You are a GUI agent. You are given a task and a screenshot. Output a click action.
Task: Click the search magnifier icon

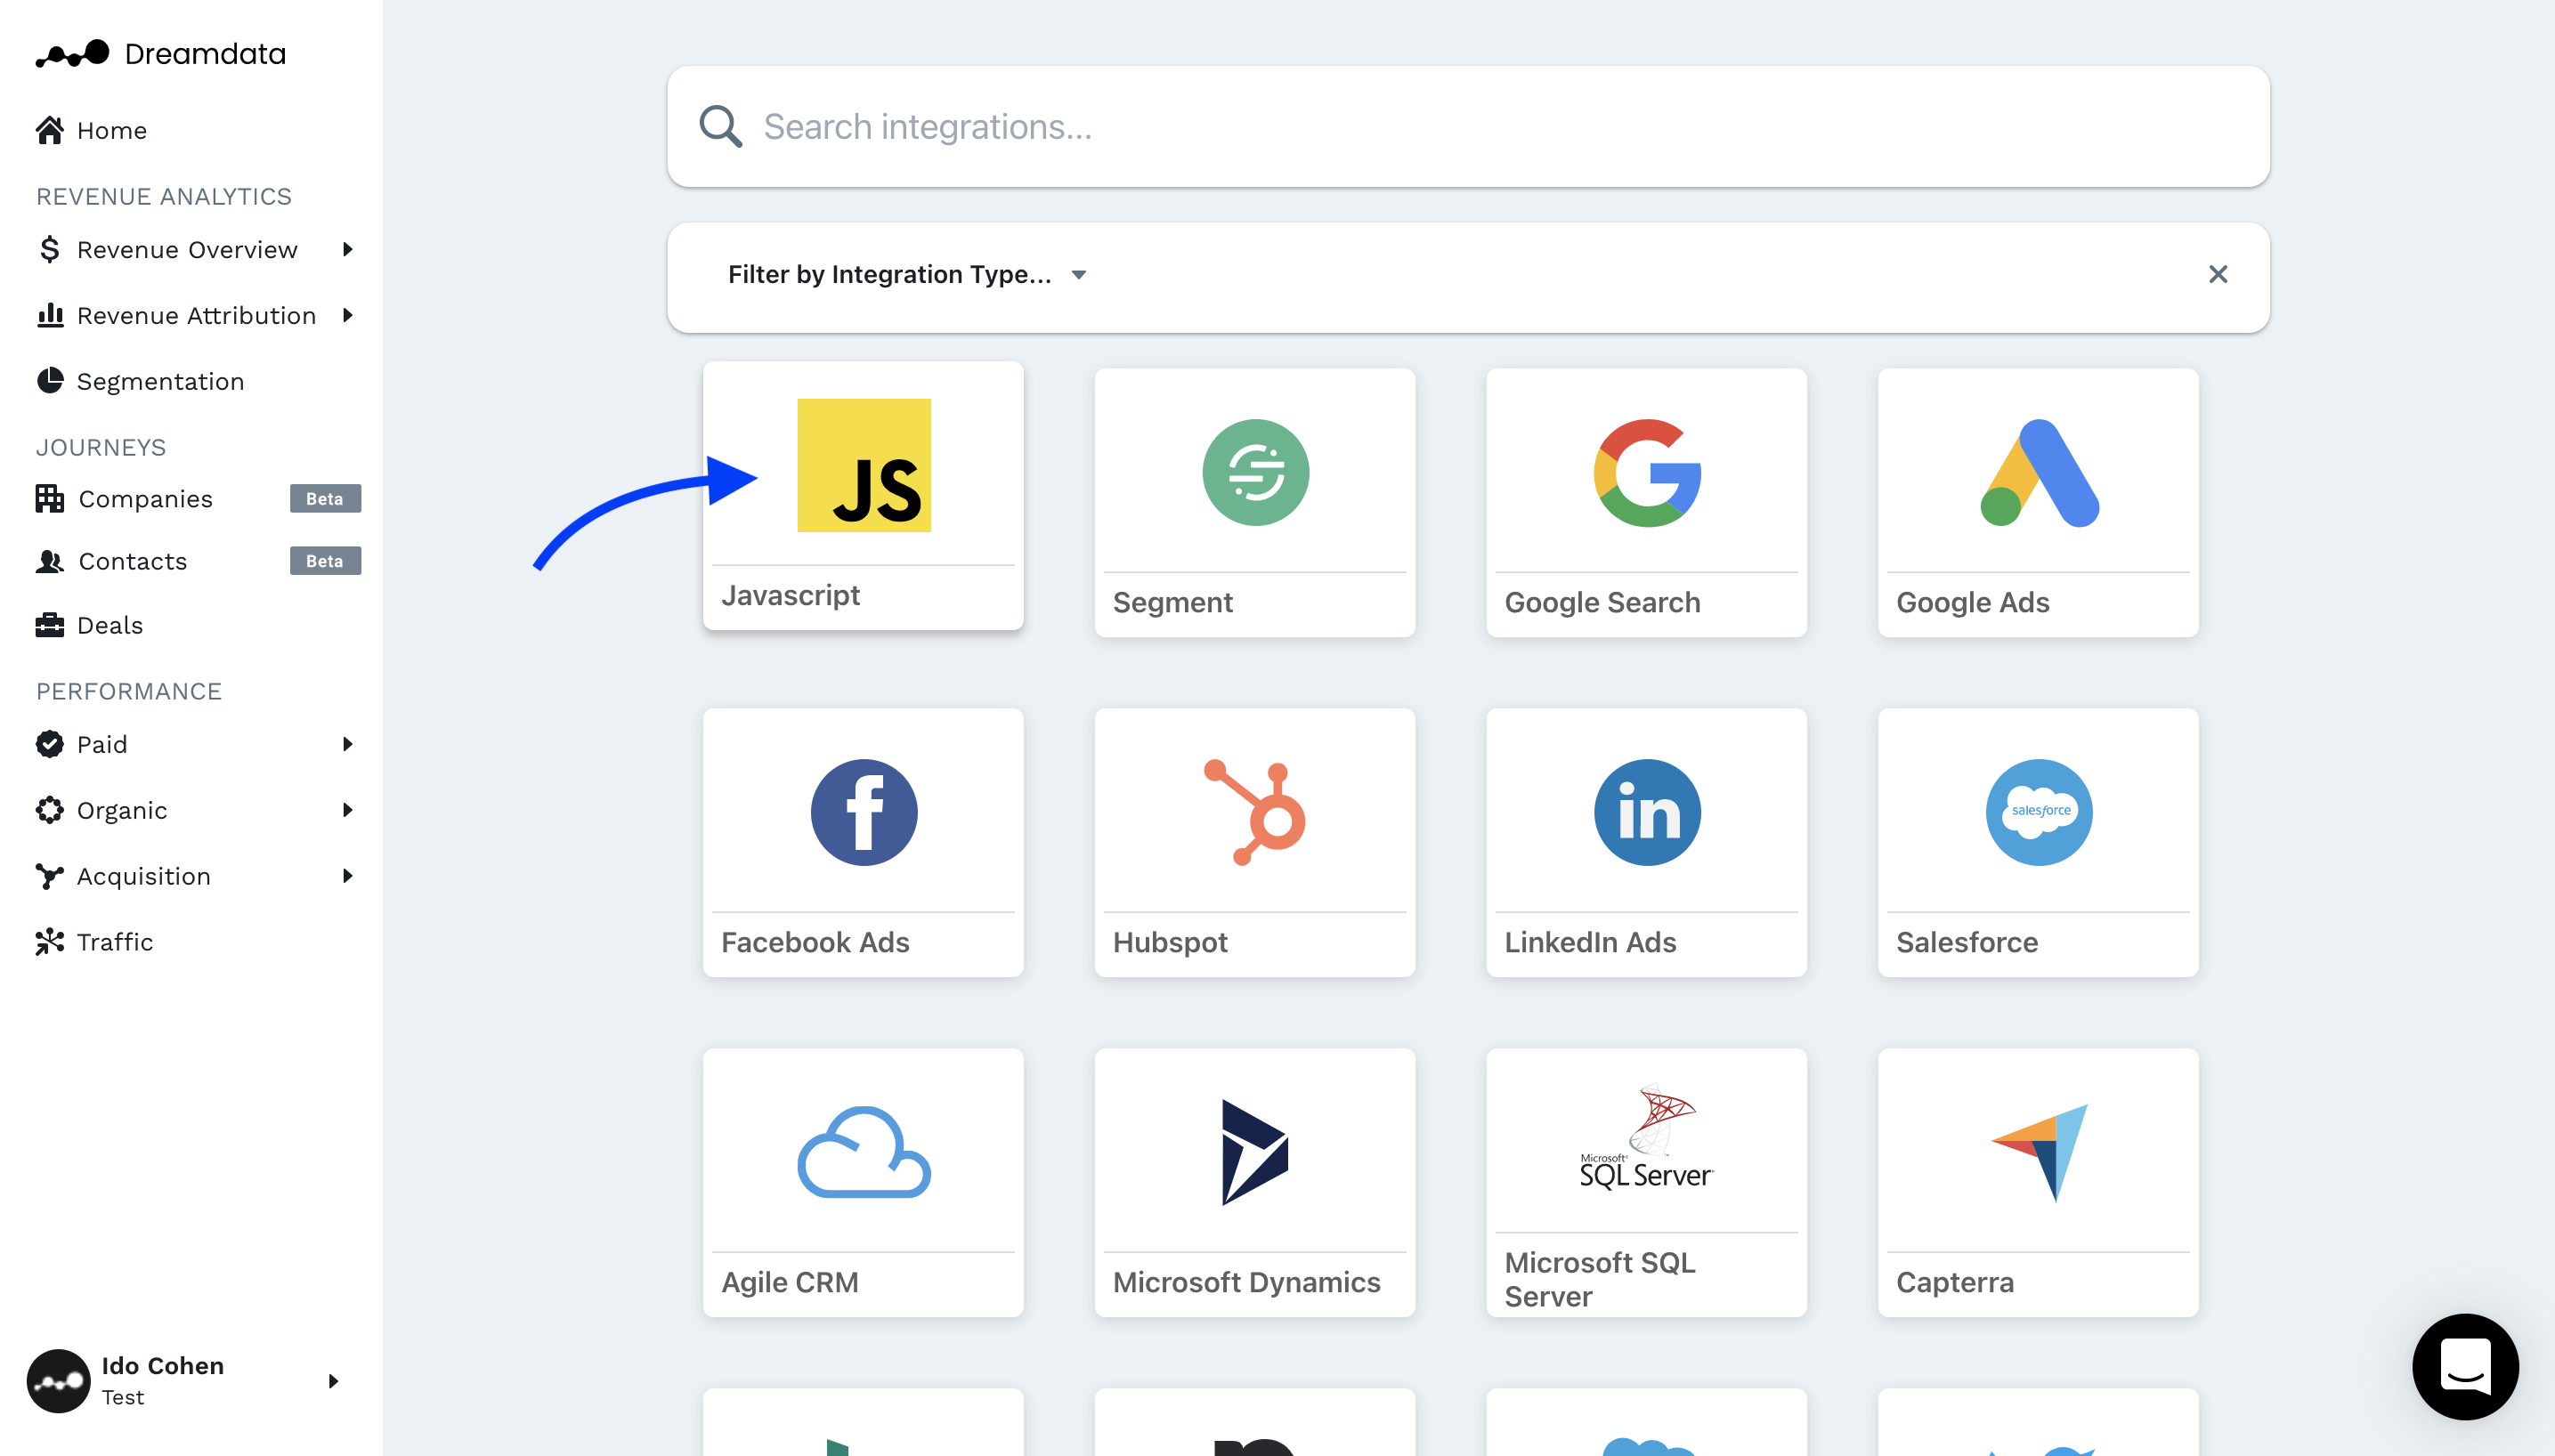(x=720, y=127)
